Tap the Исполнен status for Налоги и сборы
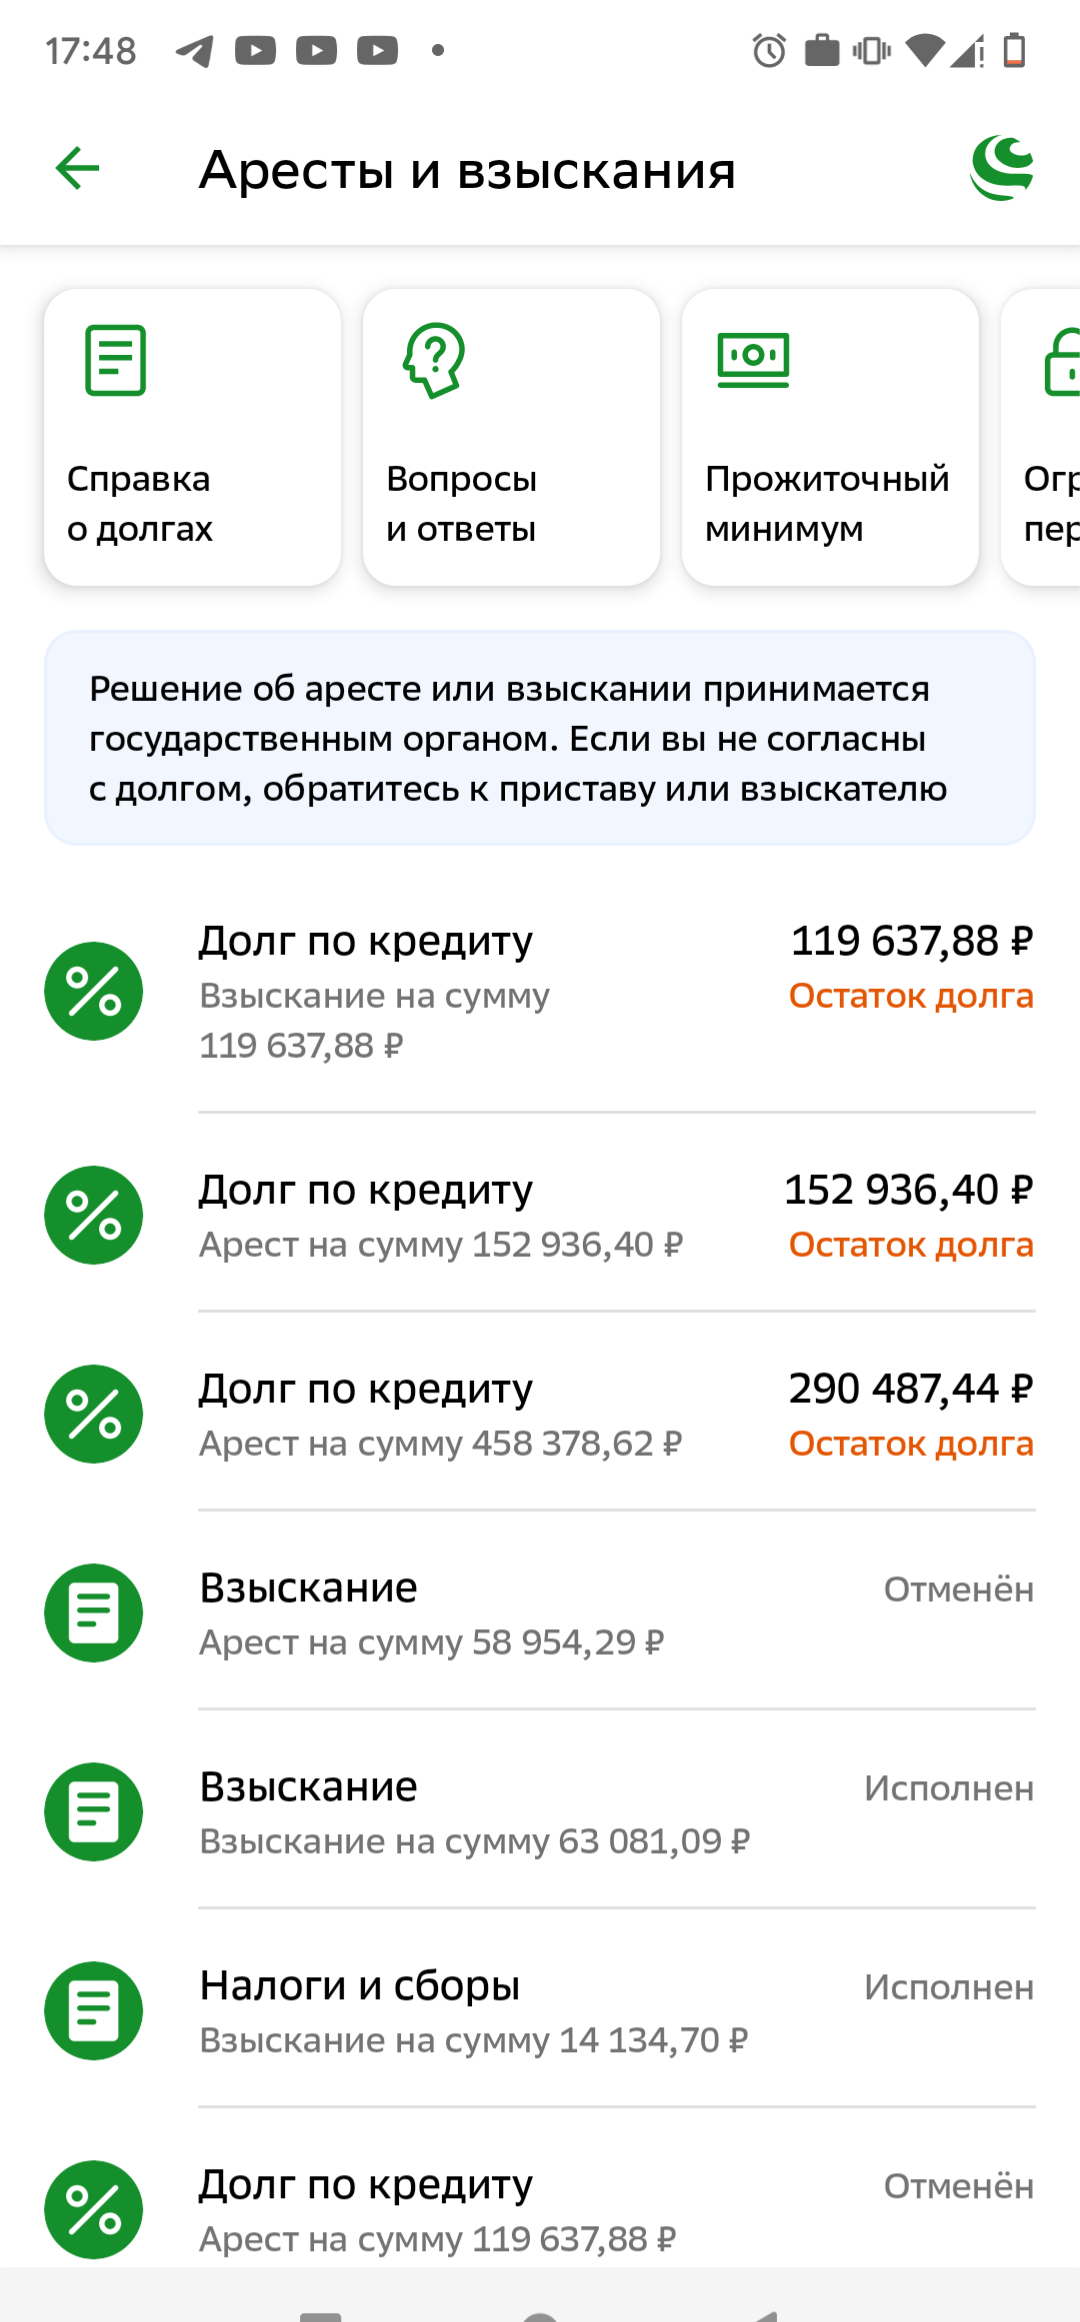 click(x=949, y=1987)
